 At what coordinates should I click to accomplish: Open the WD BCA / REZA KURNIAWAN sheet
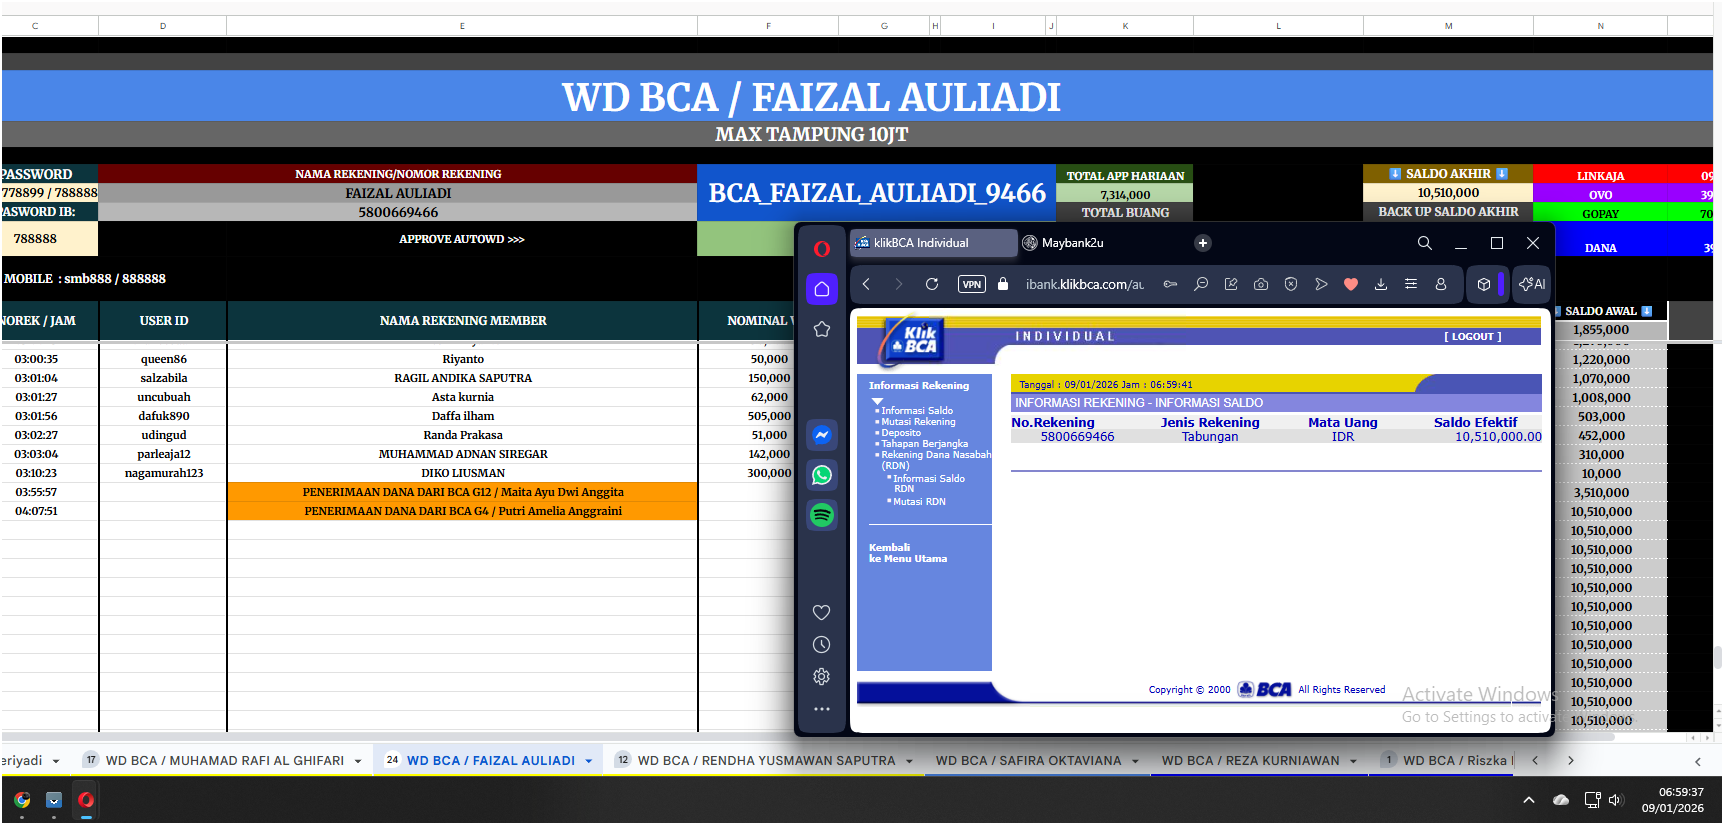tap(1251, 761)
